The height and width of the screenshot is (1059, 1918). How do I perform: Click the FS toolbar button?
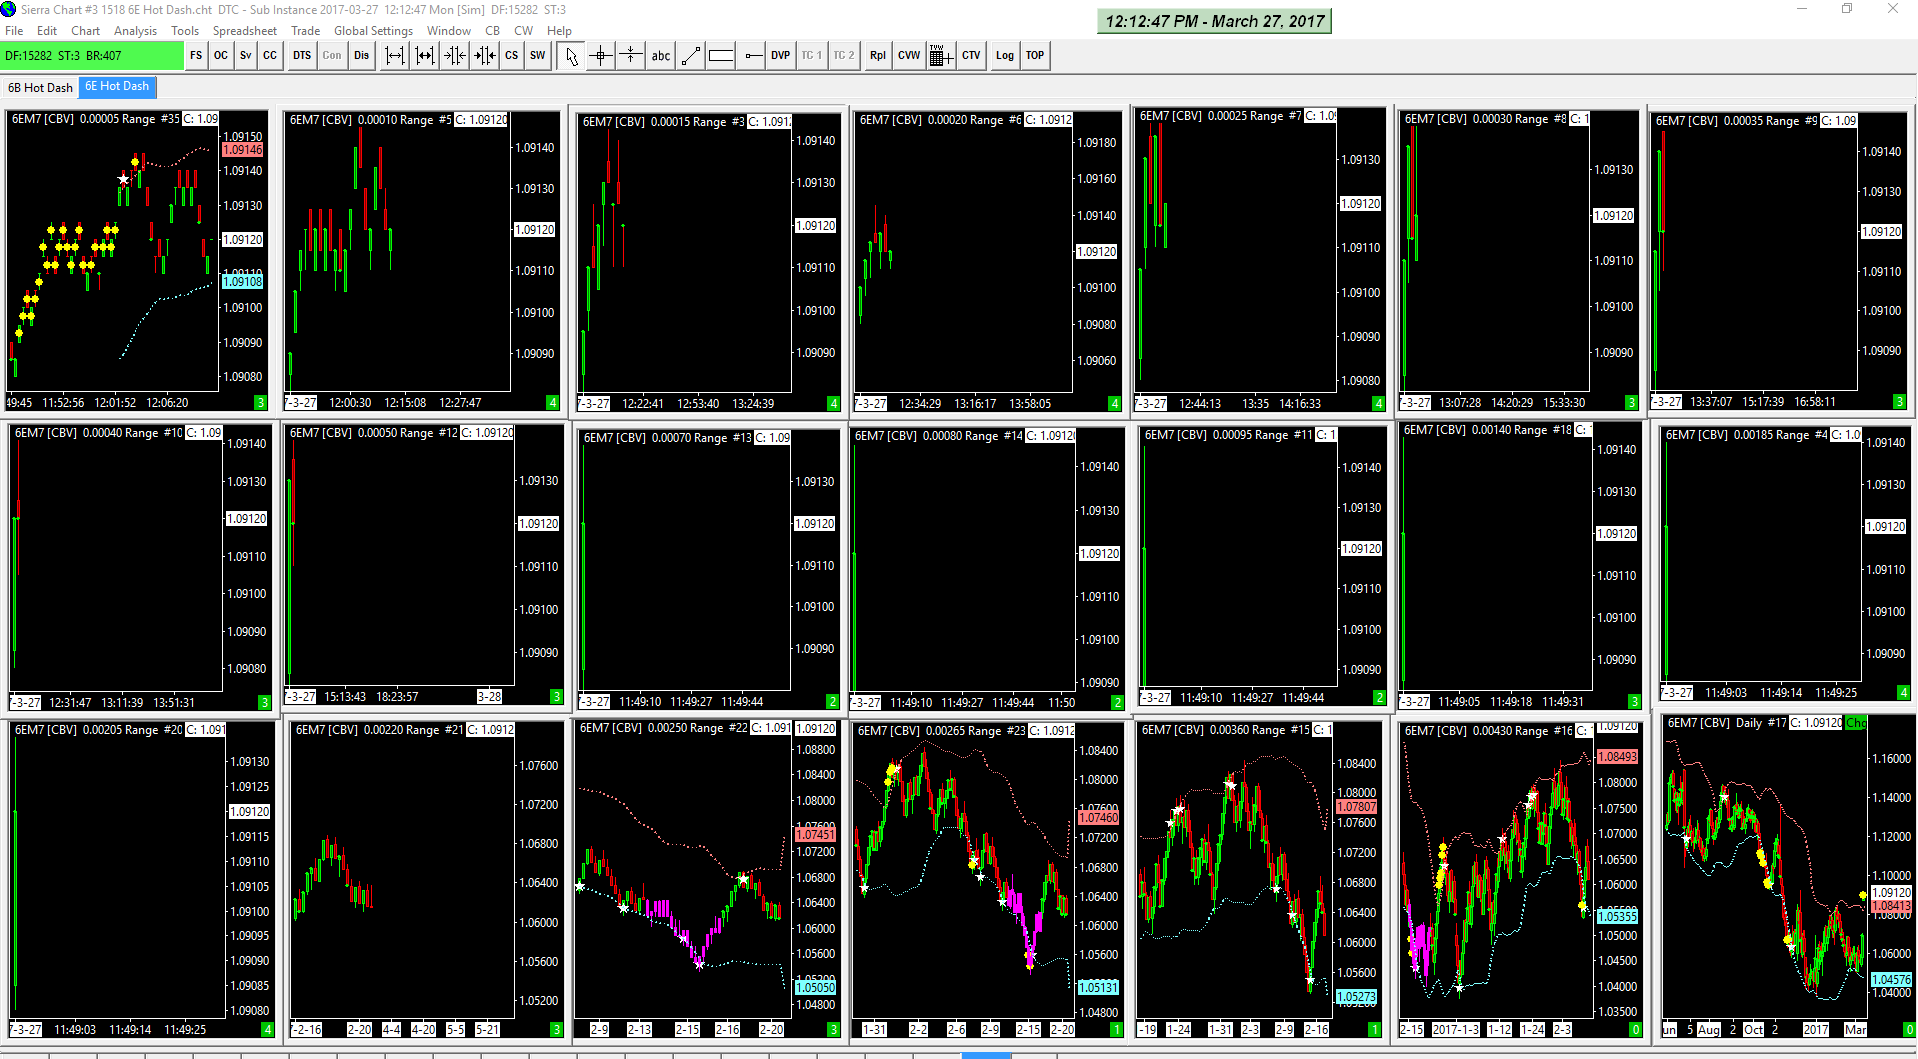click(196, 56)
